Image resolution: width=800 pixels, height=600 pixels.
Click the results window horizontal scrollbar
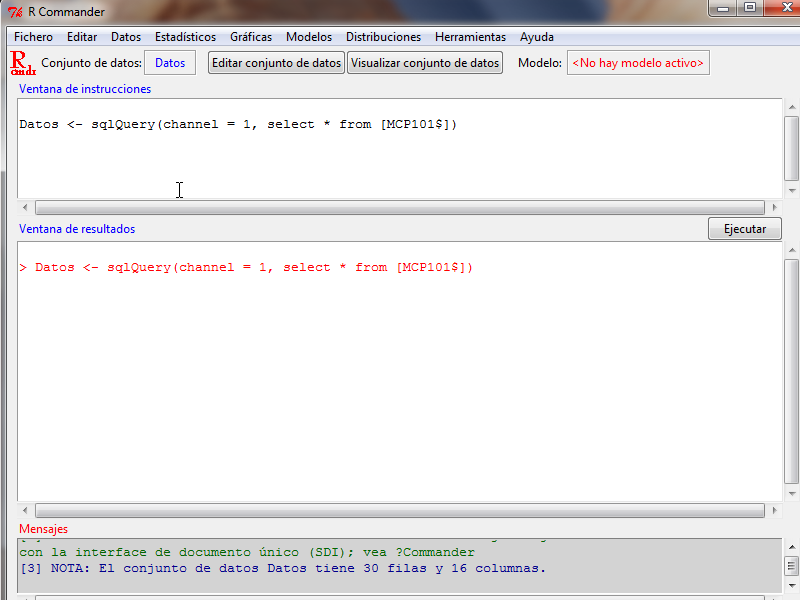(399, 510)
